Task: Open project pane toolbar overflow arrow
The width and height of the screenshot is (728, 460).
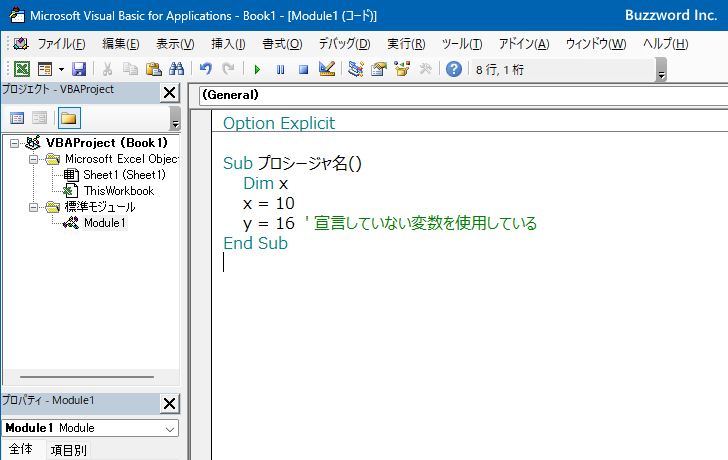Action: pyautogui.click(x=175, y=118)
